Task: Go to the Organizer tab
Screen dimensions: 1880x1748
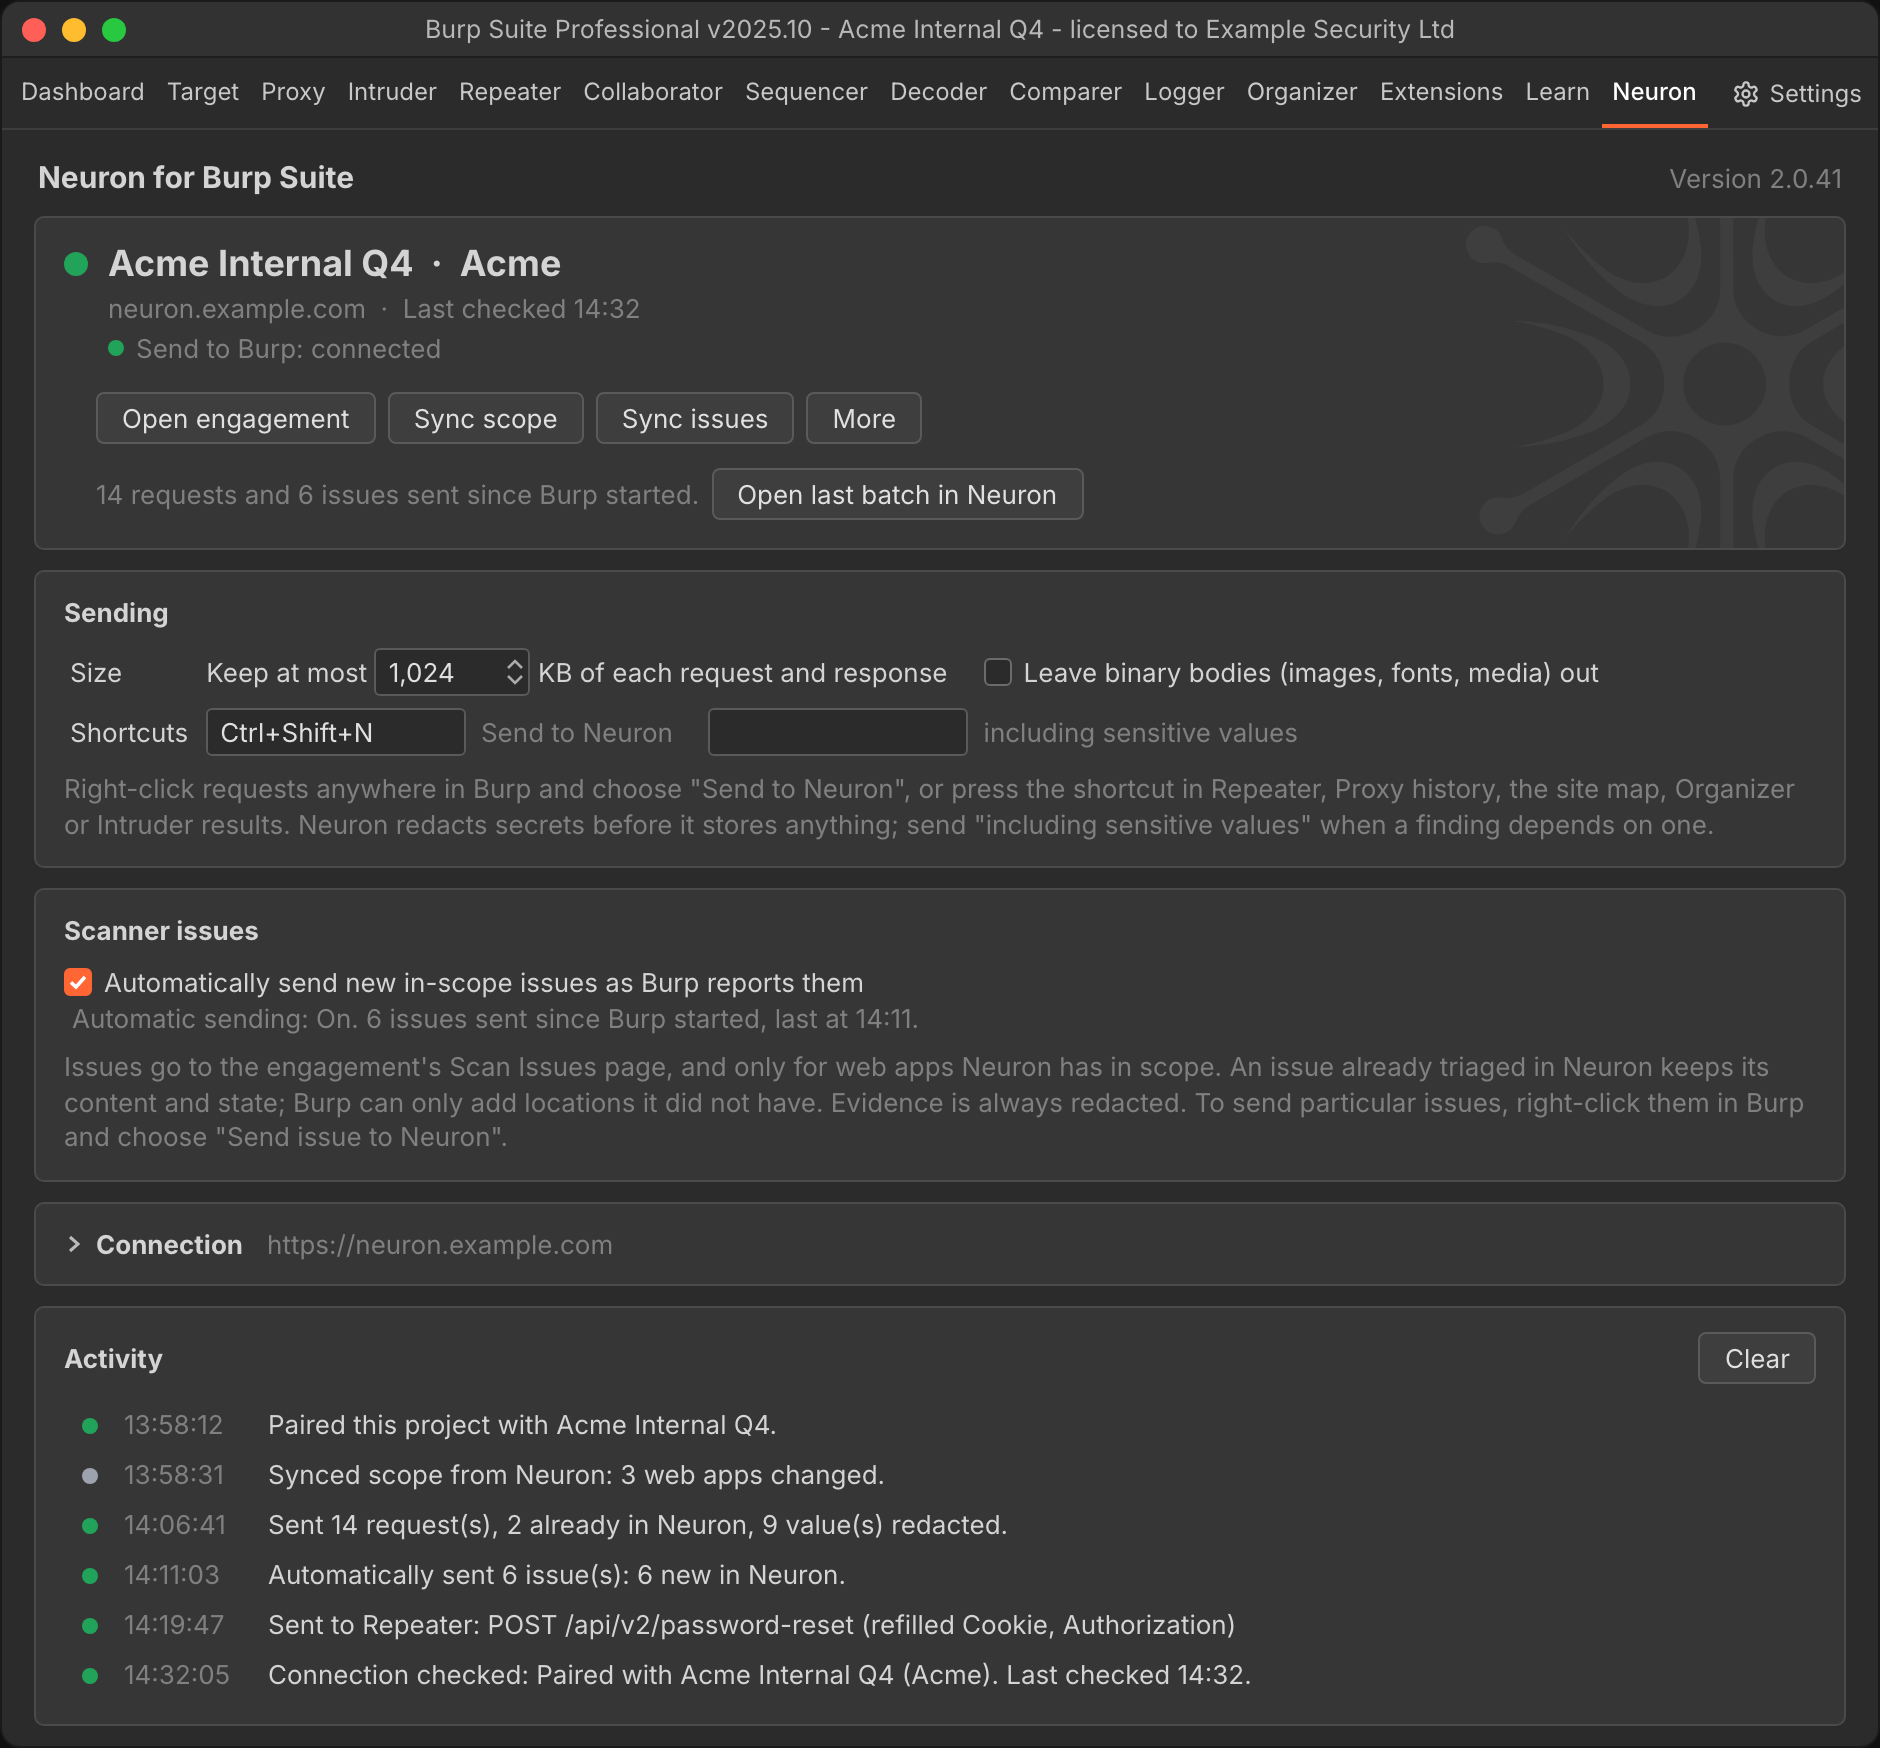Action: tap(1302, 92)
